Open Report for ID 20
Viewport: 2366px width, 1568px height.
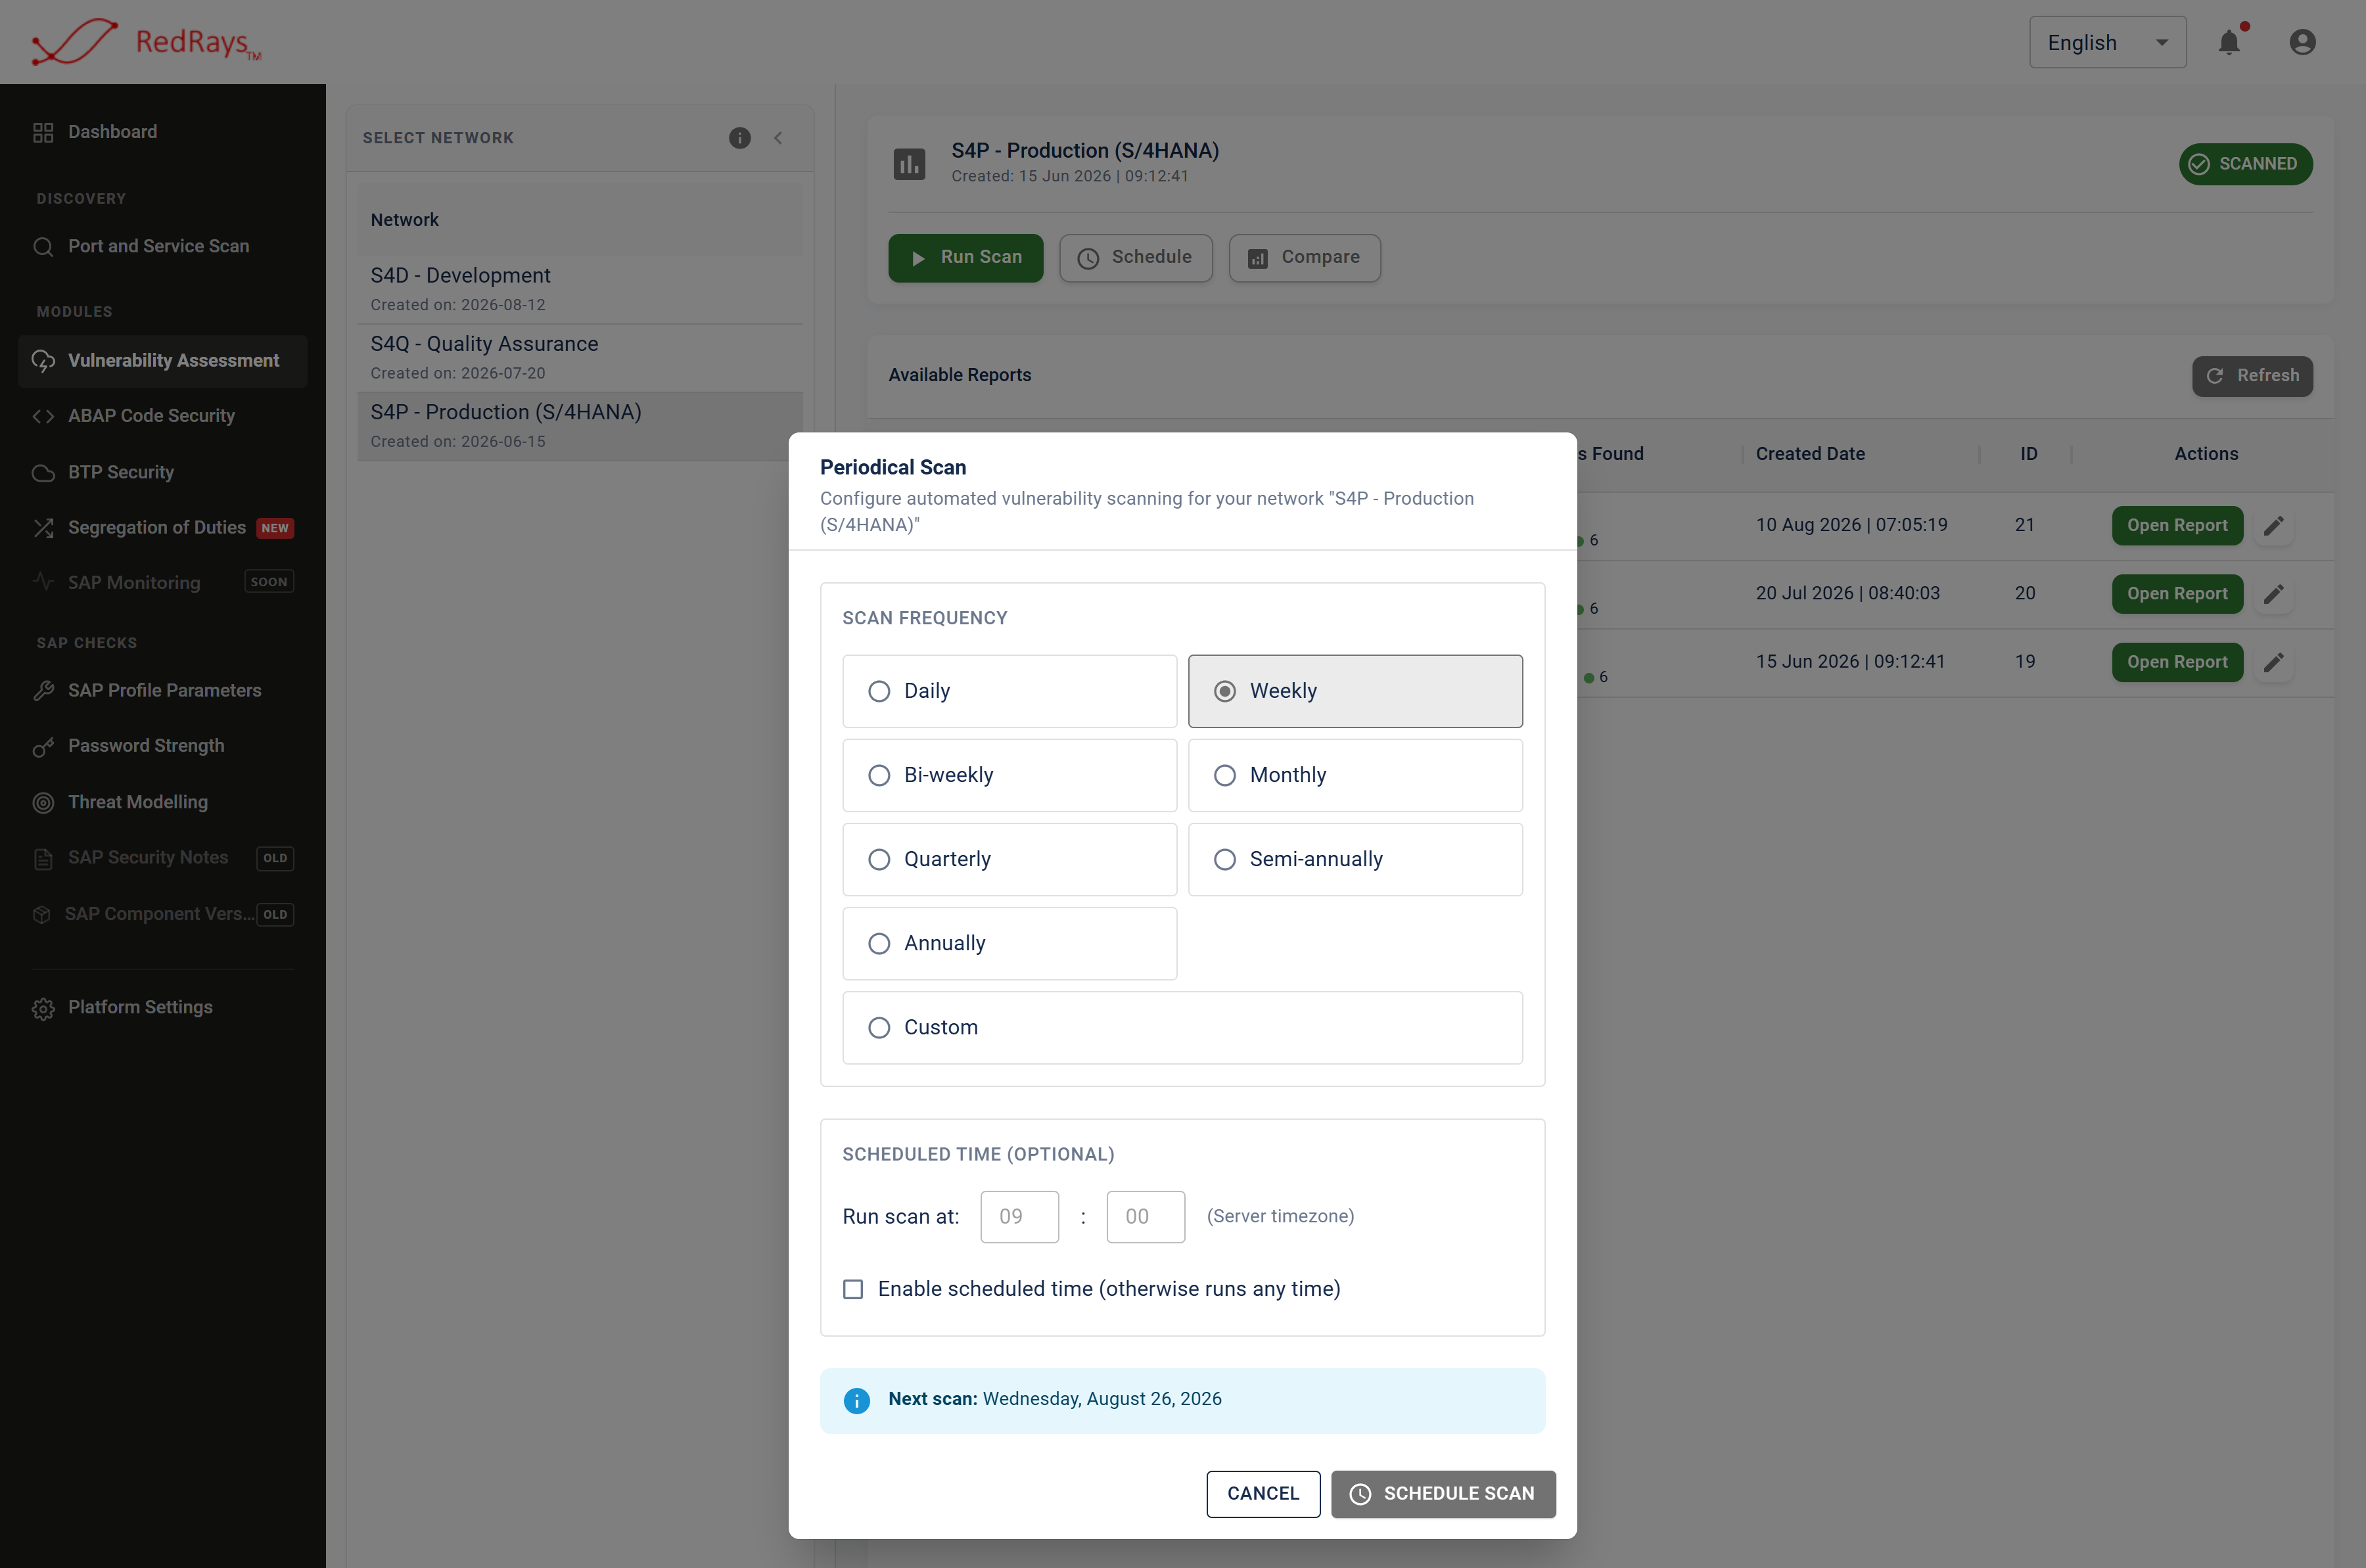pos(2177,594)
